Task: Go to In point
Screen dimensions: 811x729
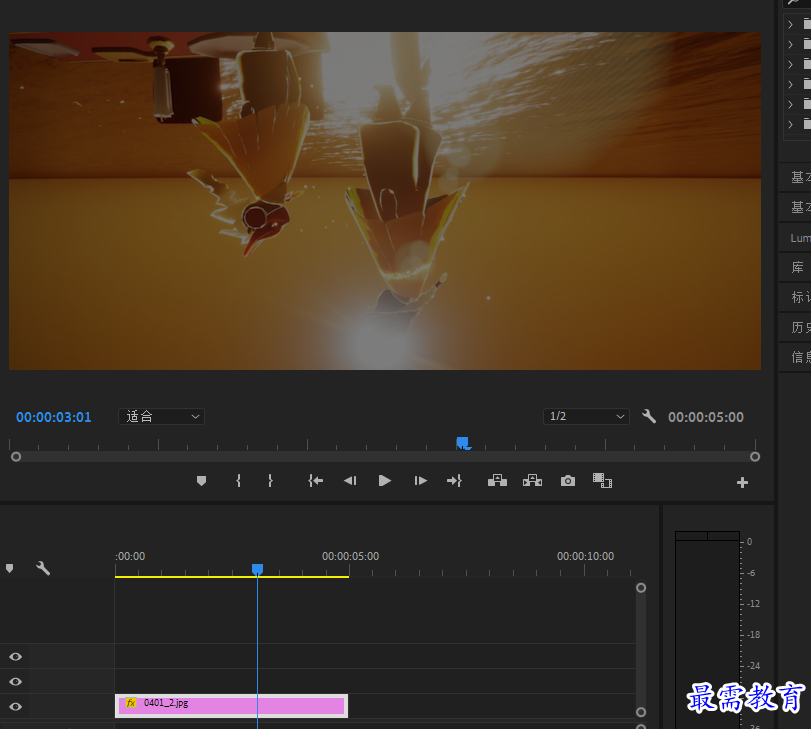Action: 316,481
